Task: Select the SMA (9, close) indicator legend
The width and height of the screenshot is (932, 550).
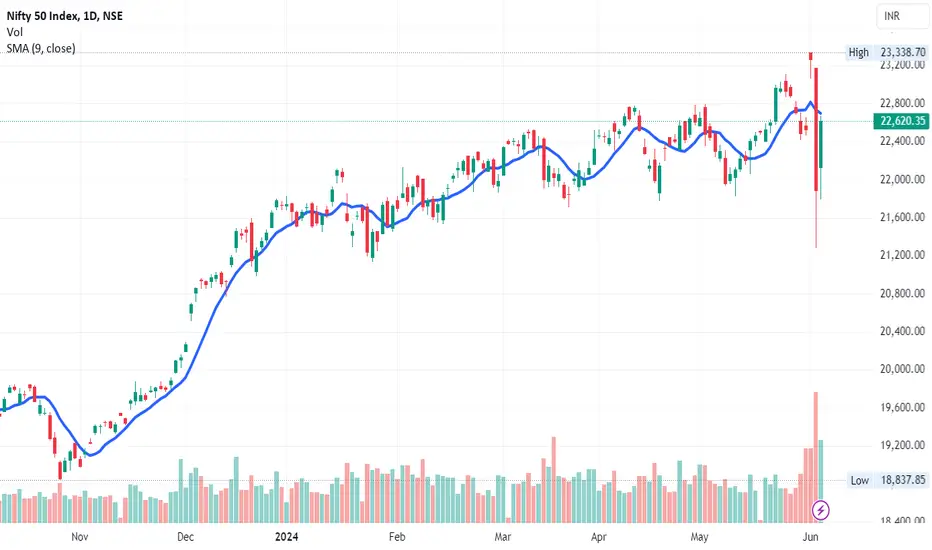Action: point(41,48)
